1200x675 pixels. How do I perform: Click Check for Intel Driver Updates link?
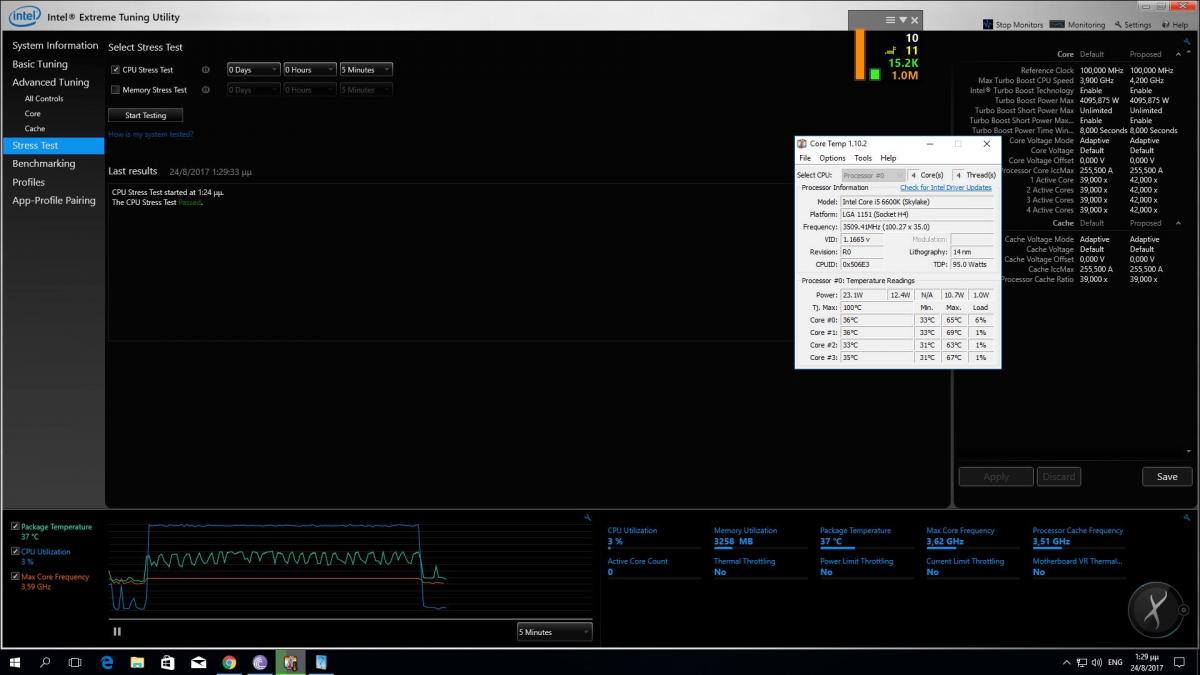click(946, 187)
